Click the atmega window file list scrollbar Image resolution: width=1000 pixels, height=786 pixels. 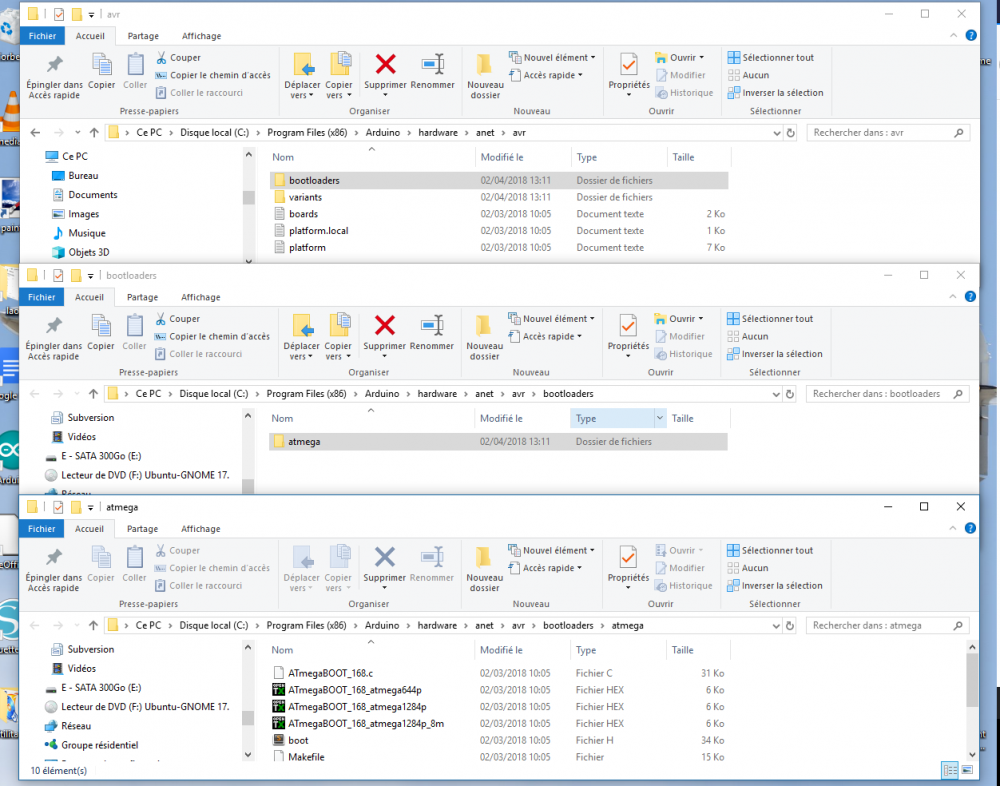972,679
